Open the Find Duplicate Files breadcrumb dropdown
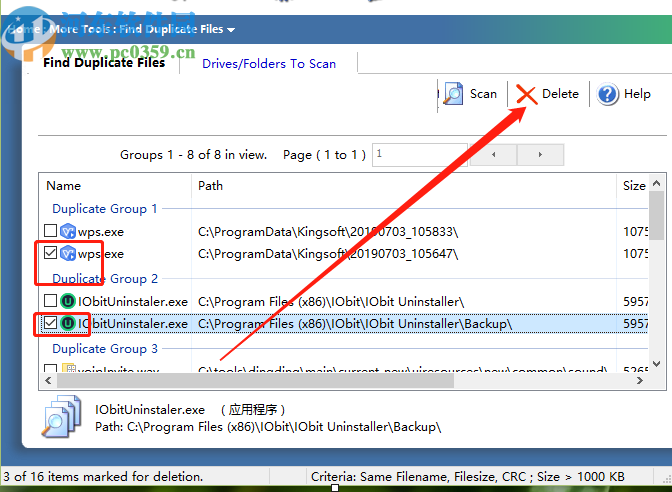This screenshot has height=492, width=672. point(231,30)
